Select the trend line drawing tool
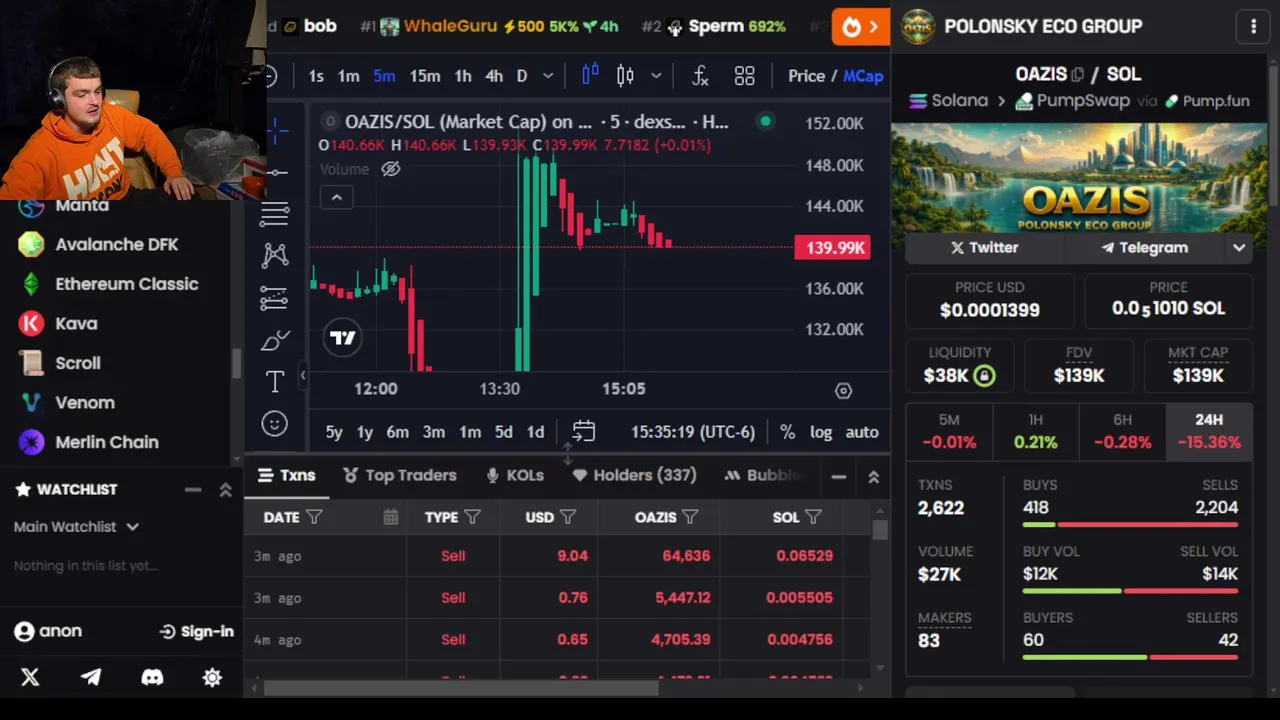 click(276, 172)
